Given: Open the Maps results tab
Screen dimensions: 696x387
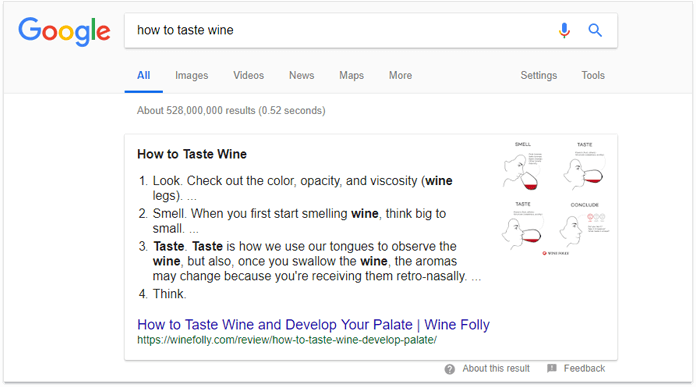Looking at the screenshot, I should [x=352, y=75].
